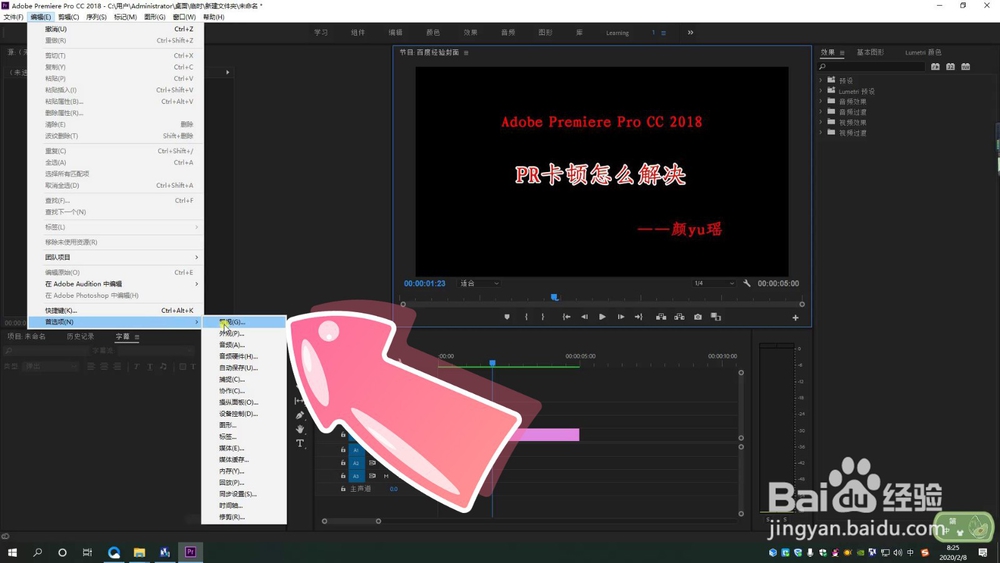1000x563 pixels.
Task: Toggle track target A3
Action: [356, 476]
